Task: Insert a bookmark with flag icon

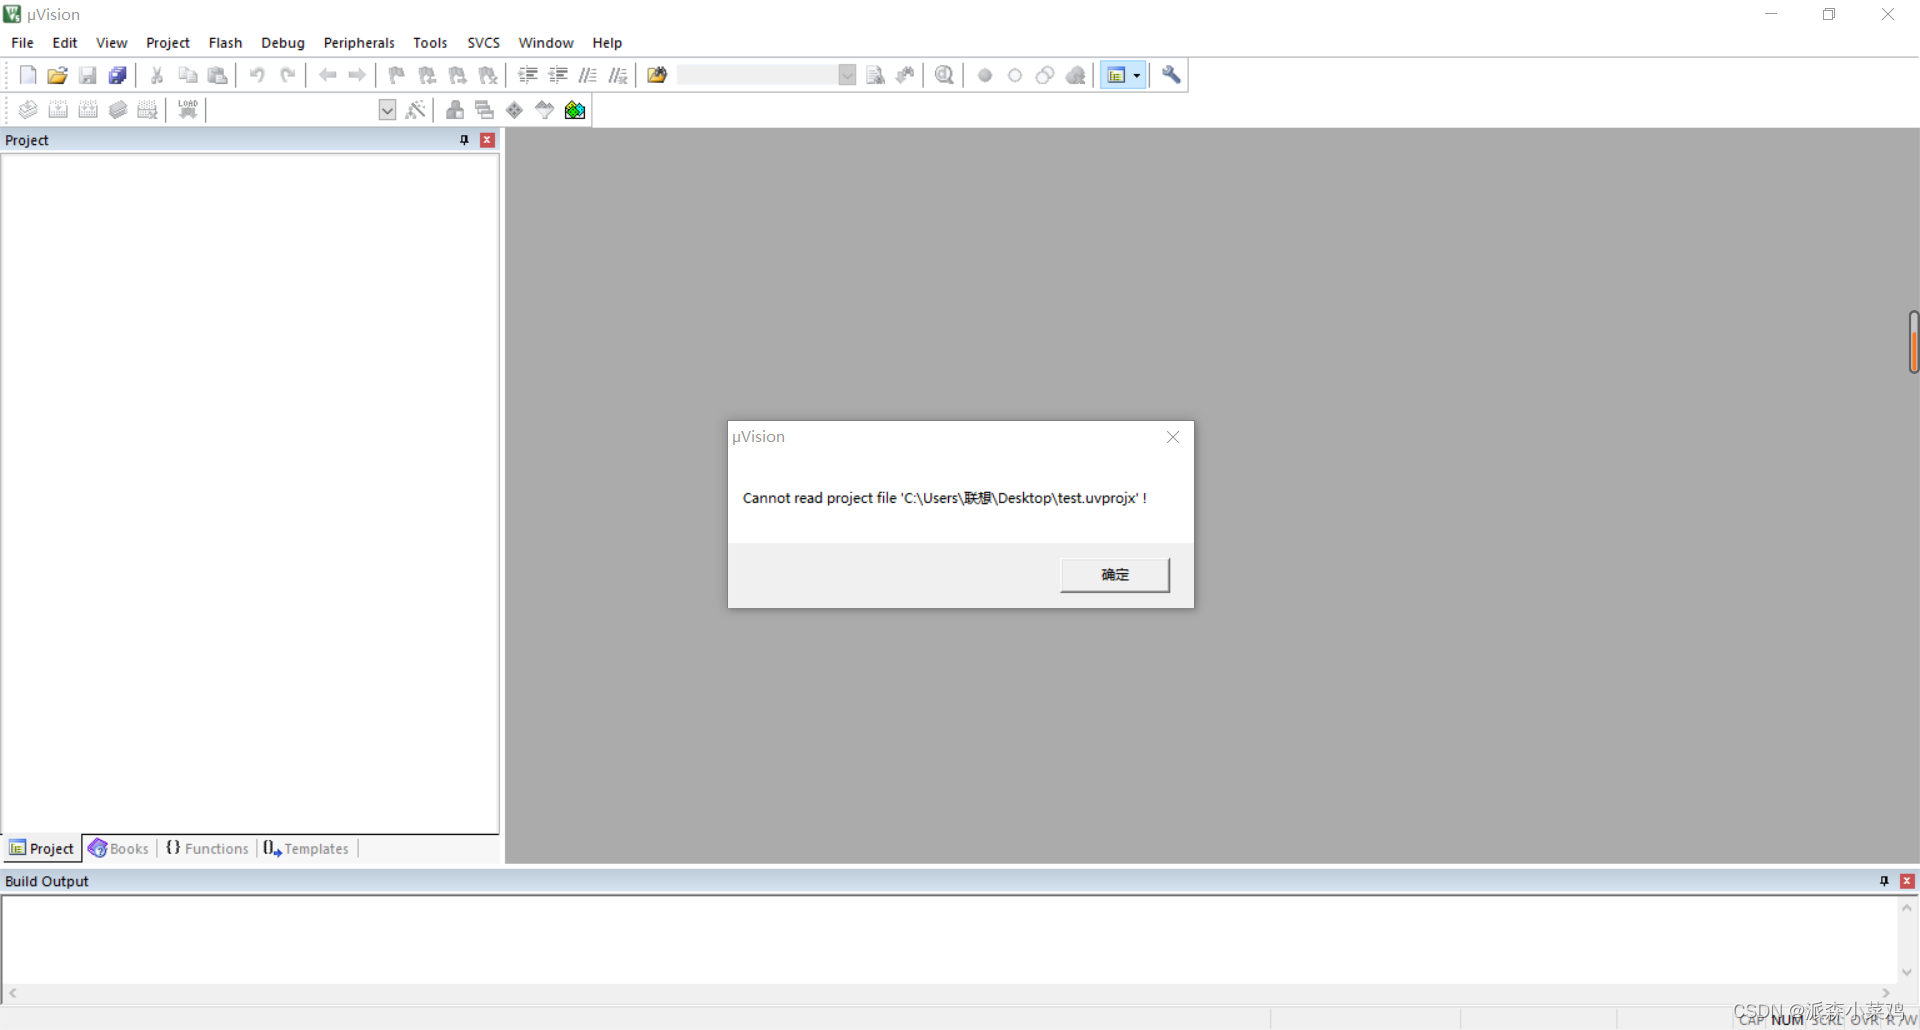Action: (397, 75)
